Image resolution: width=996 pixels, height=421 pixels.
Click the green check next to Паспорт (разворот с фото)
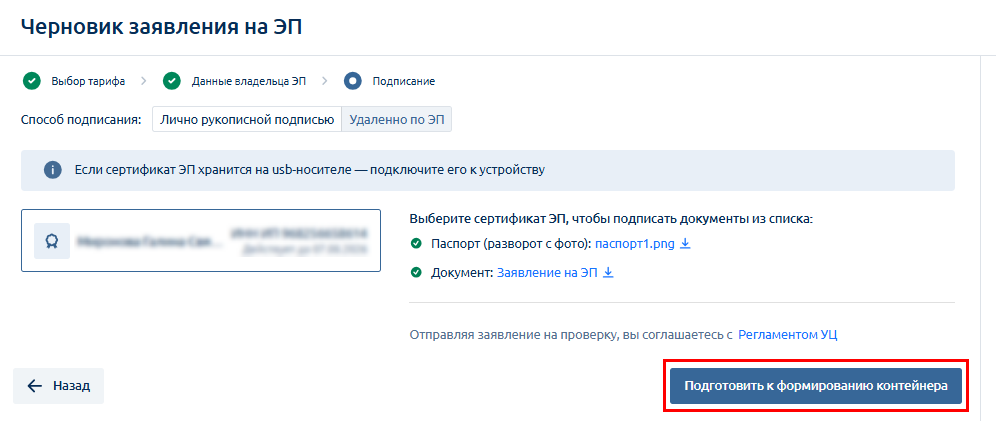point(416,244)
